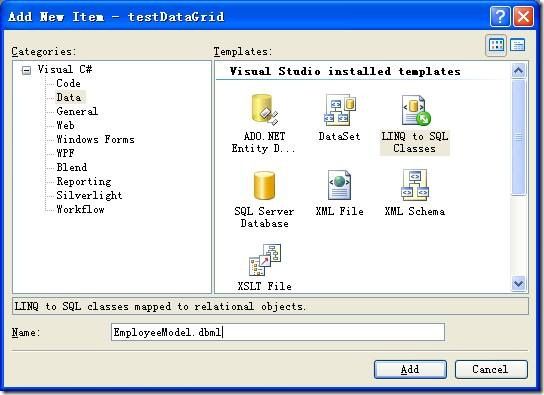544x395 pixels.
Task: Collapse the Visual C# tree node
Action: [26, 70]
